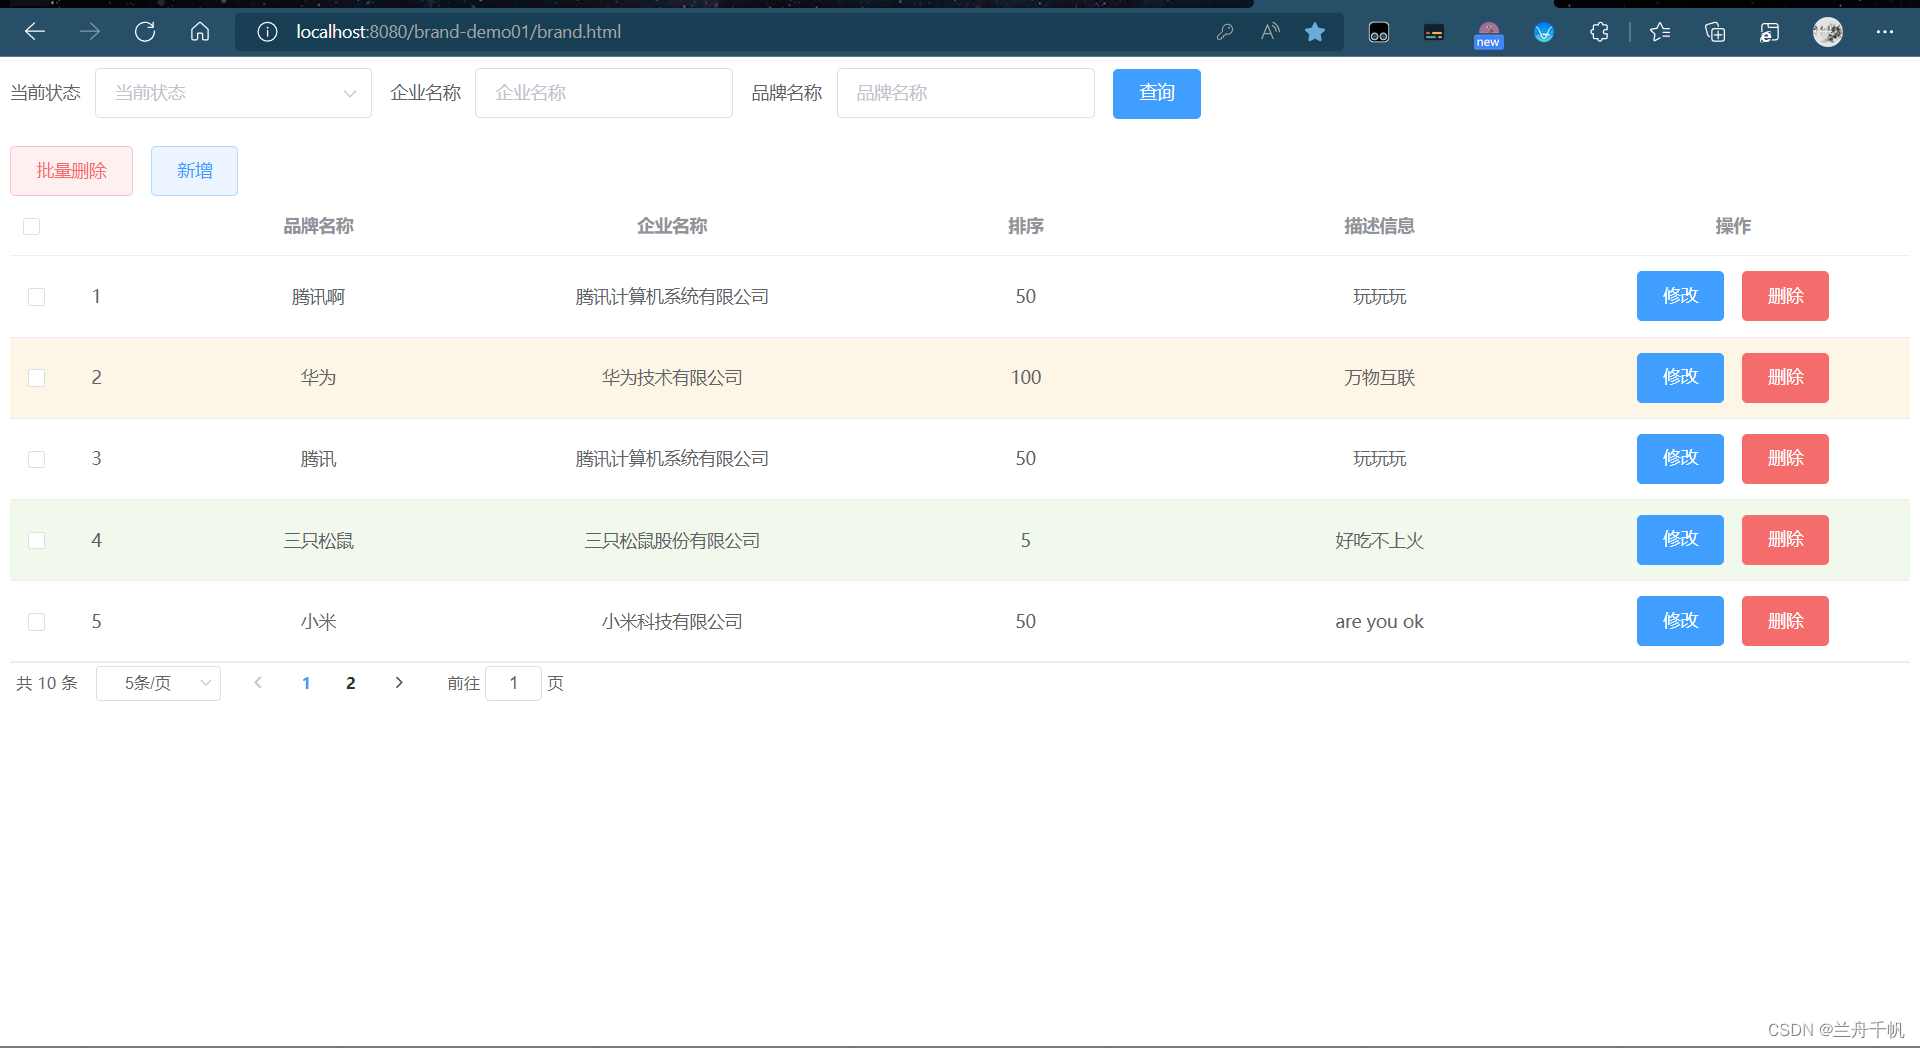Open the user profile avatar
1920x1048 pixels.
pos(1828,32)
